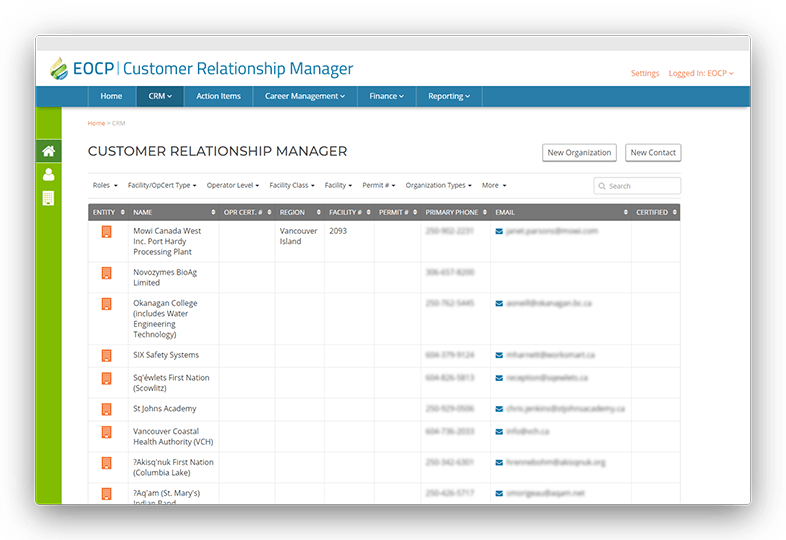The height and width of the screenshot is (540, 786).
Task: Click email envelope icon in SIX Safety Systems row
Action: [499, 355]
